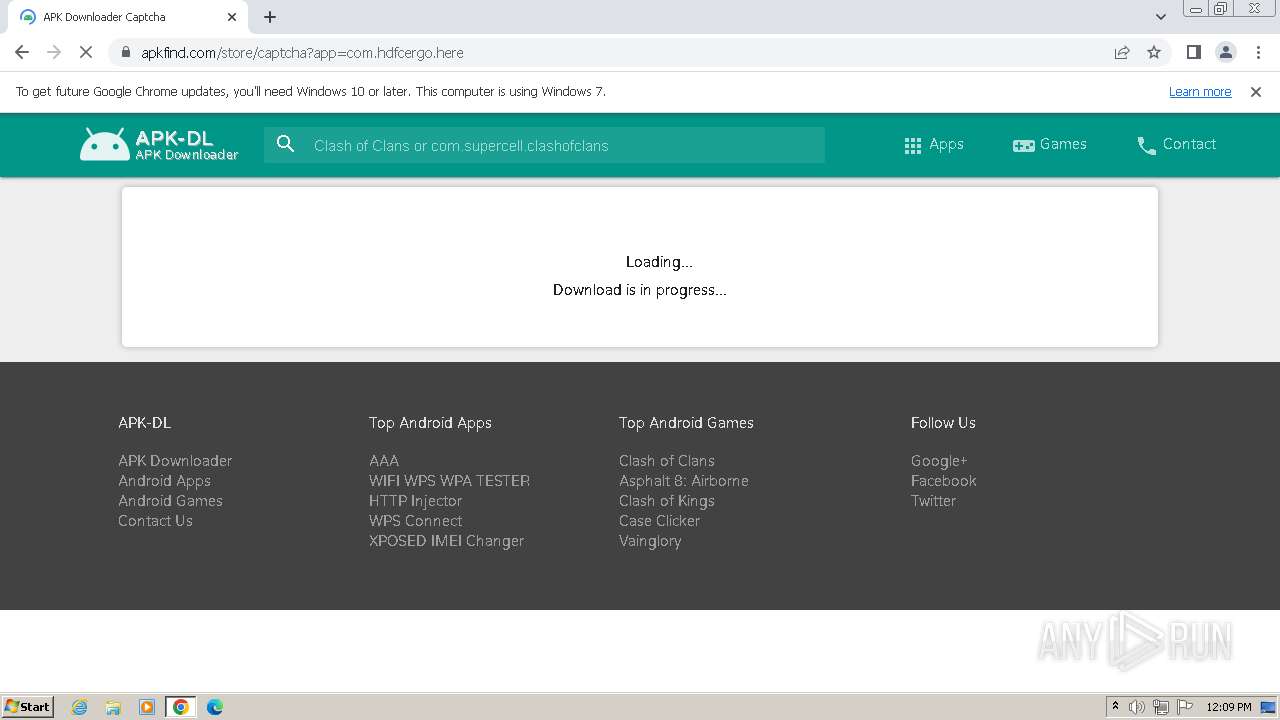Open the Games menu
The image size is (1280, 720).
(1049, 145)
